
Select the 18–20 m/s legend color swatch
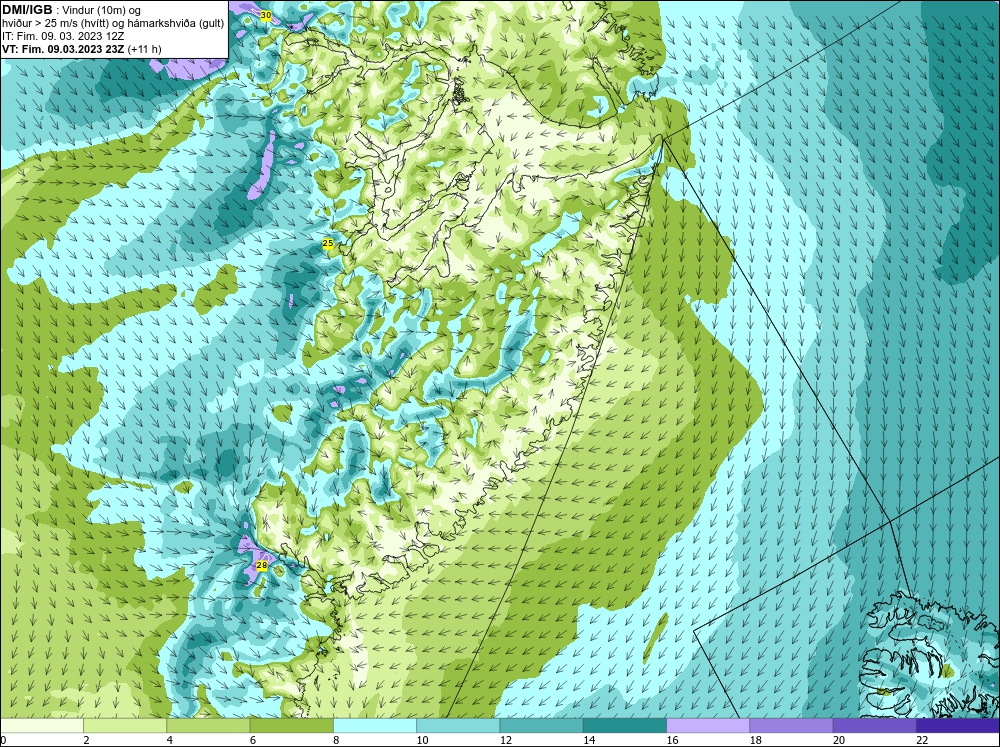791,725
